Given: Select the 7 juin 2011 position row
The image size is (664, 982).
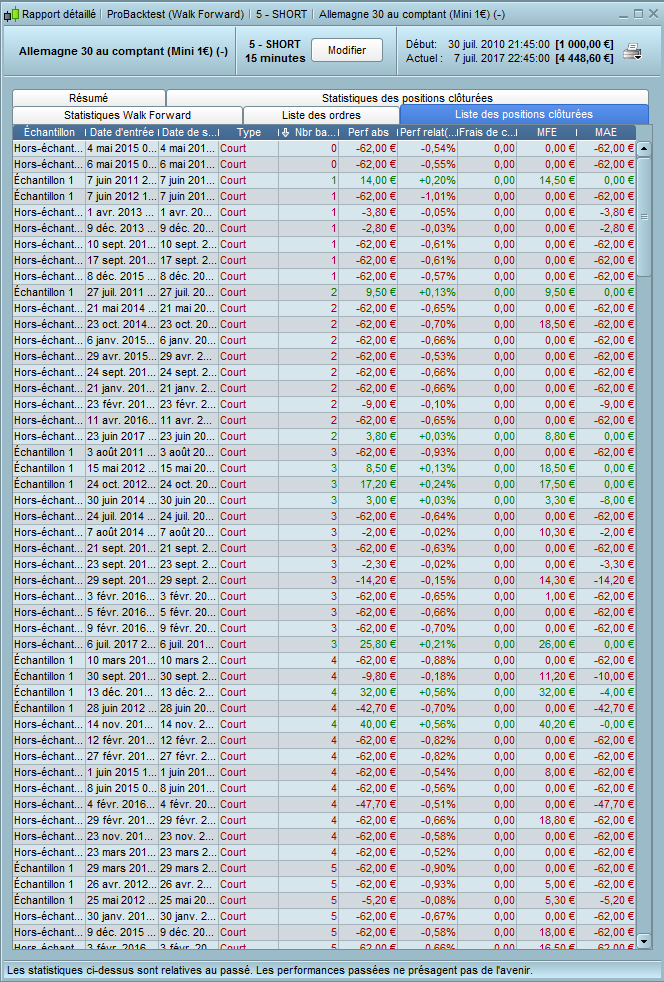Looking at the screenshot, I should click(120, 180).
